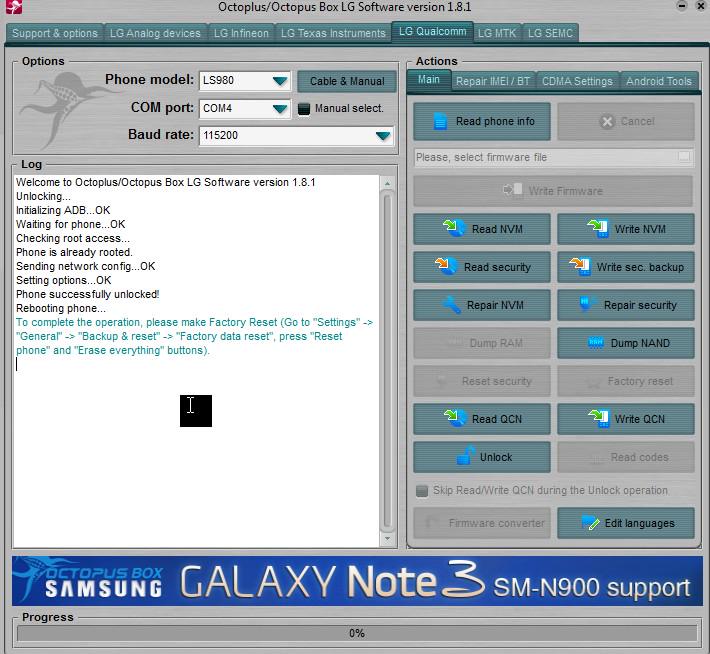Screen dimensions: 710x654
Task: Click the Write sec. backup icon
Action: coord(580,266)
